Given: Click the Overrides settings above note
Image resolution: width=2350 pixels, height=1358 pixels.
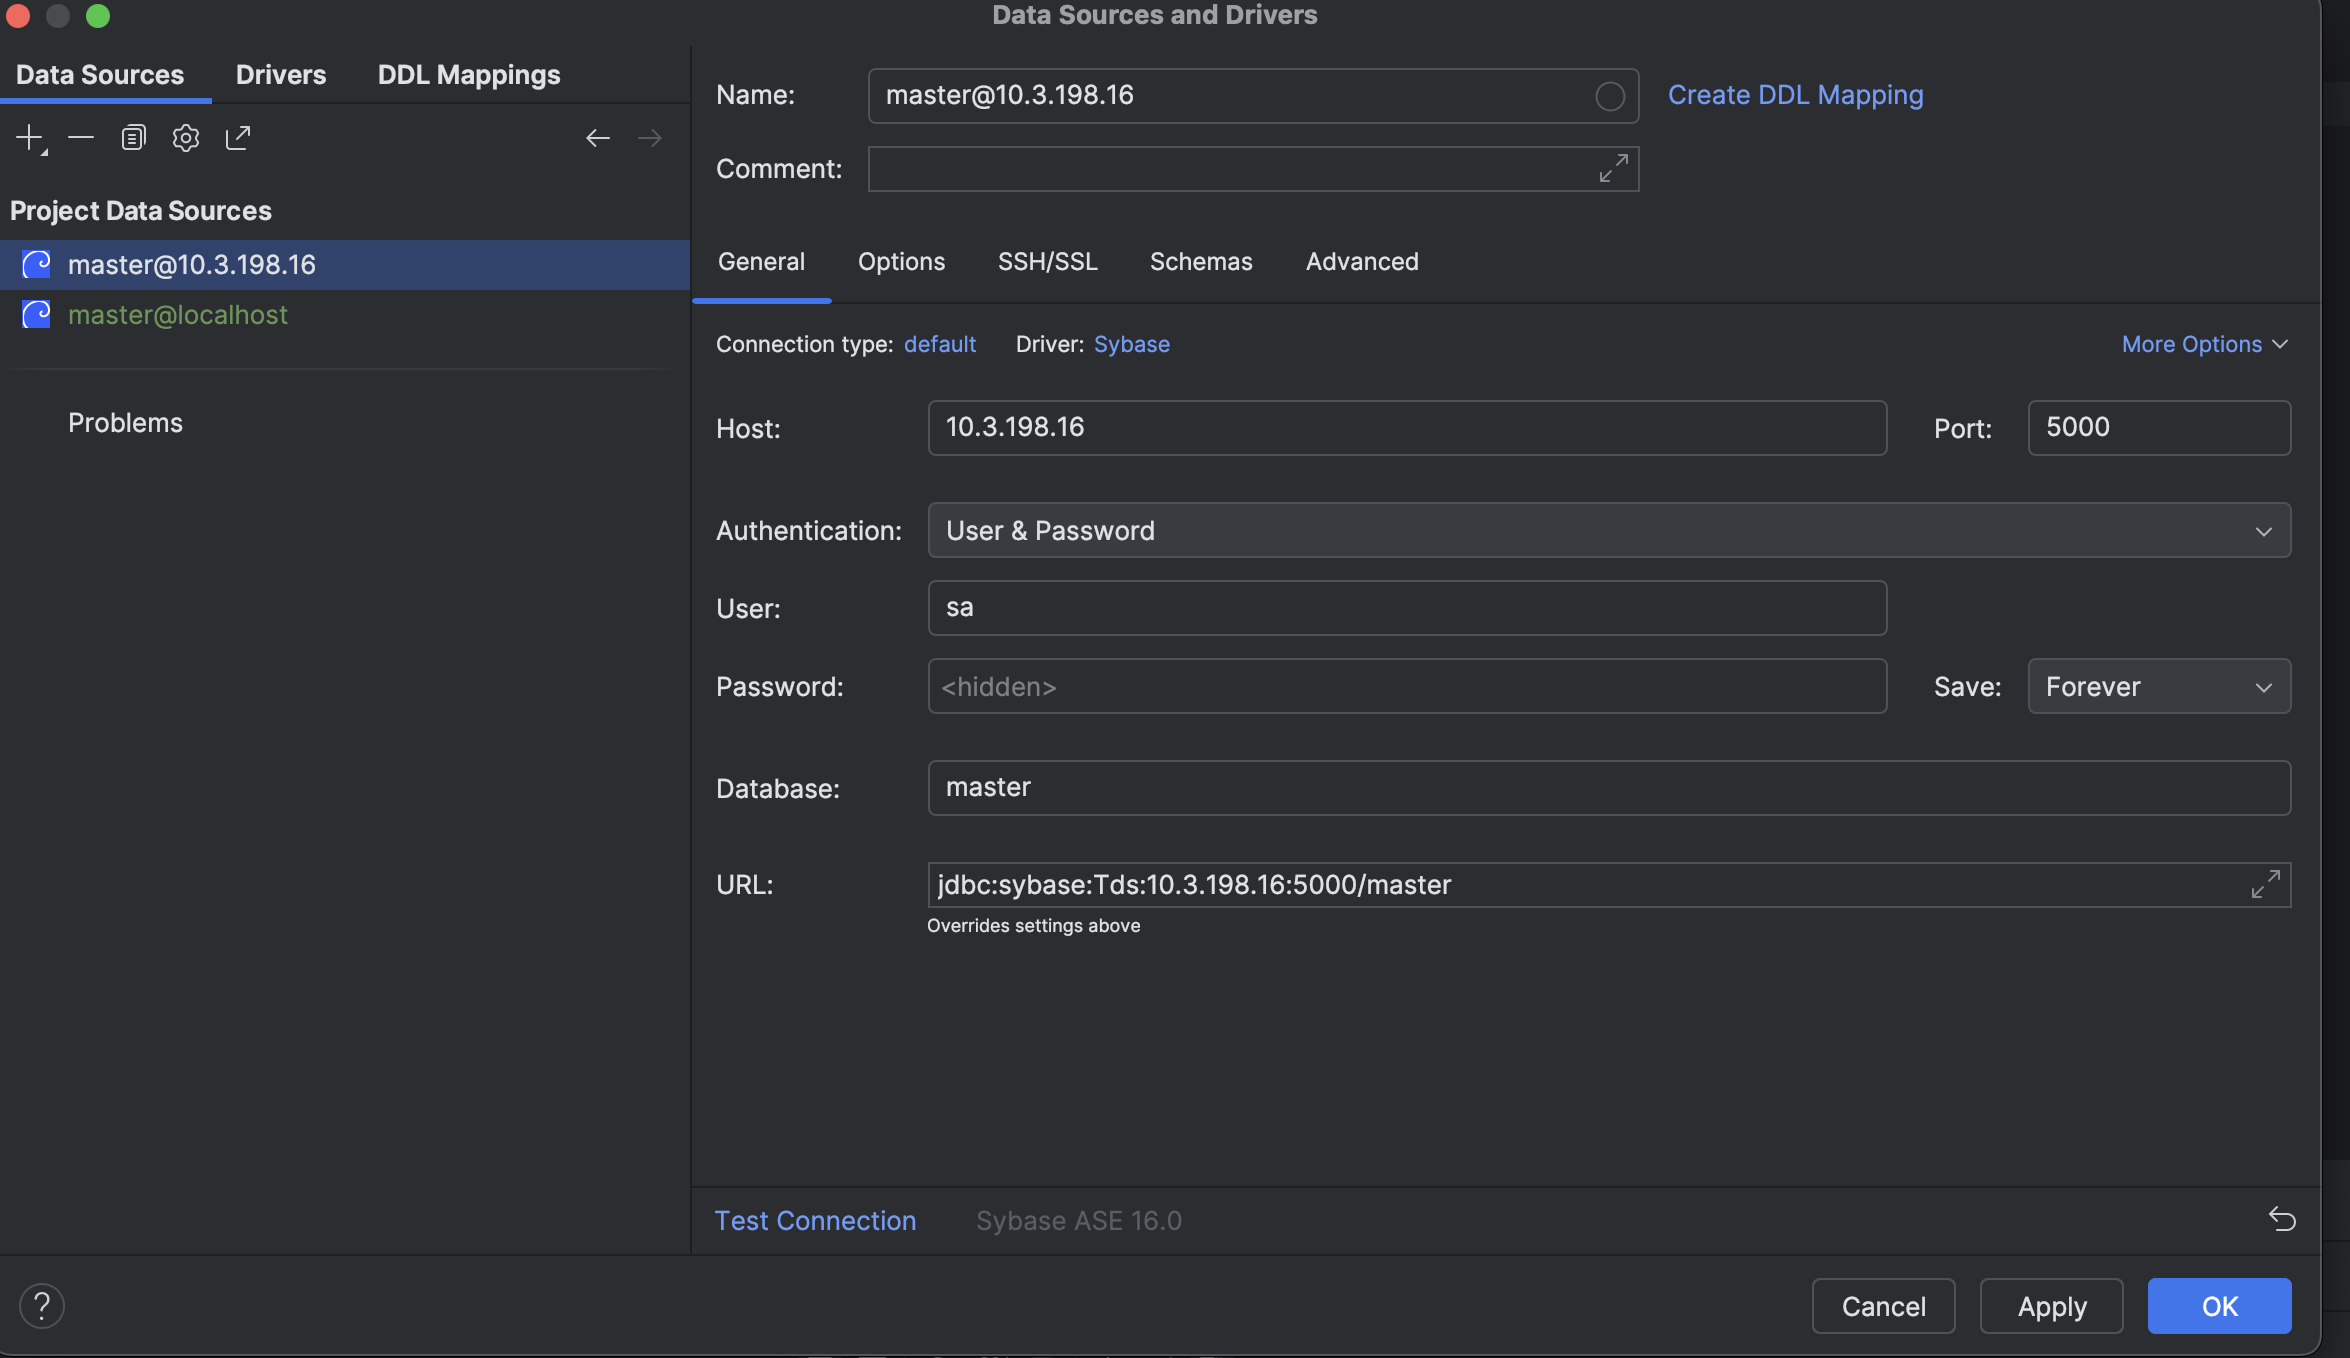Looking at the screenshot, I should click(x=1033, y=926).
